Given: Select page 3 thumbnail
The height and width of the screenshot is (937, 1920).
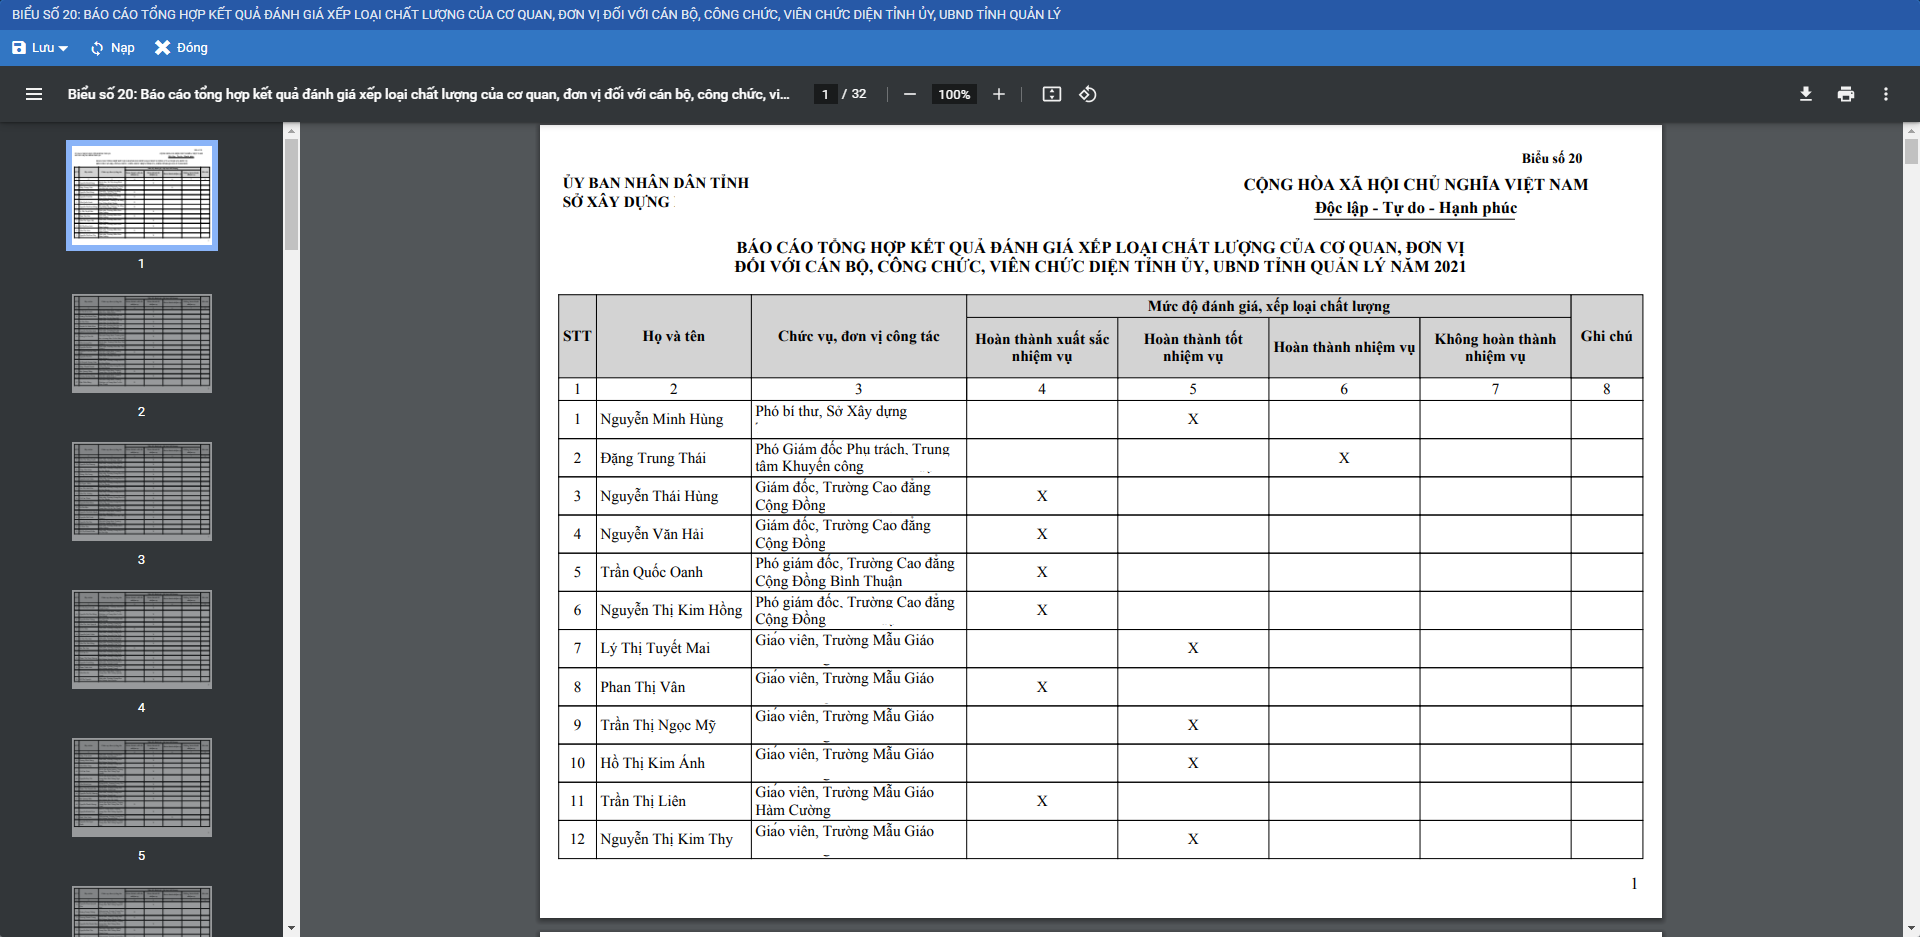Looking at the screenshot, I should [x=142, y=491].
